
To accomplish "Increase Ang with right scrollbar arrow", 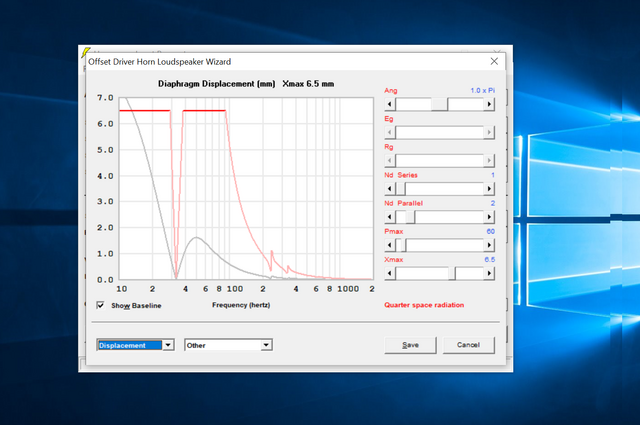I will click(489, 104).
